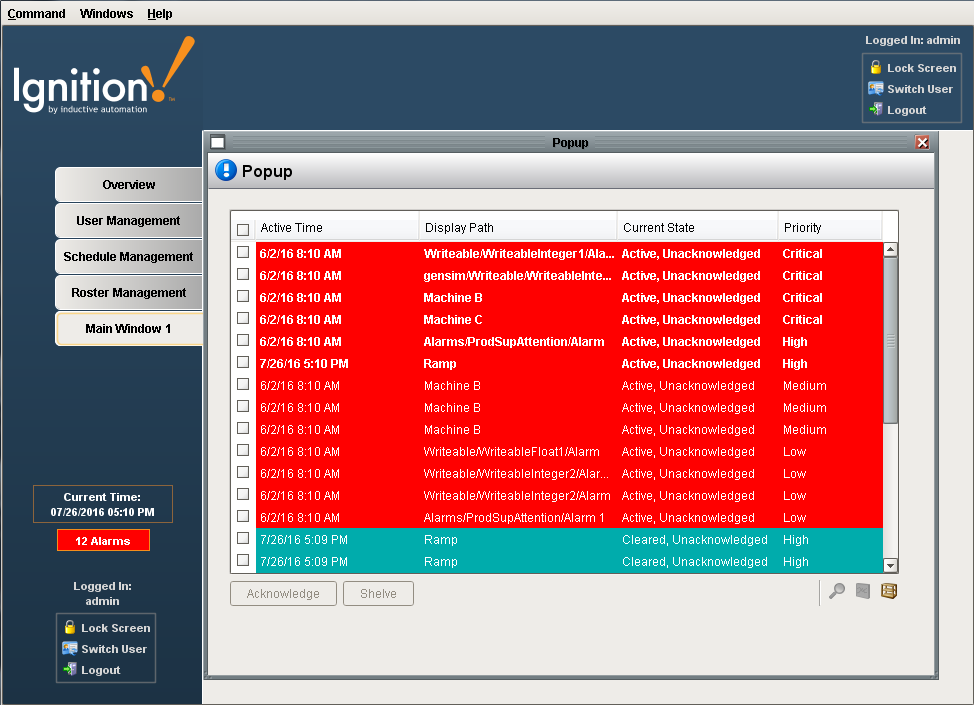Check the box for the Machine C alarm

[x=243, y=319]
